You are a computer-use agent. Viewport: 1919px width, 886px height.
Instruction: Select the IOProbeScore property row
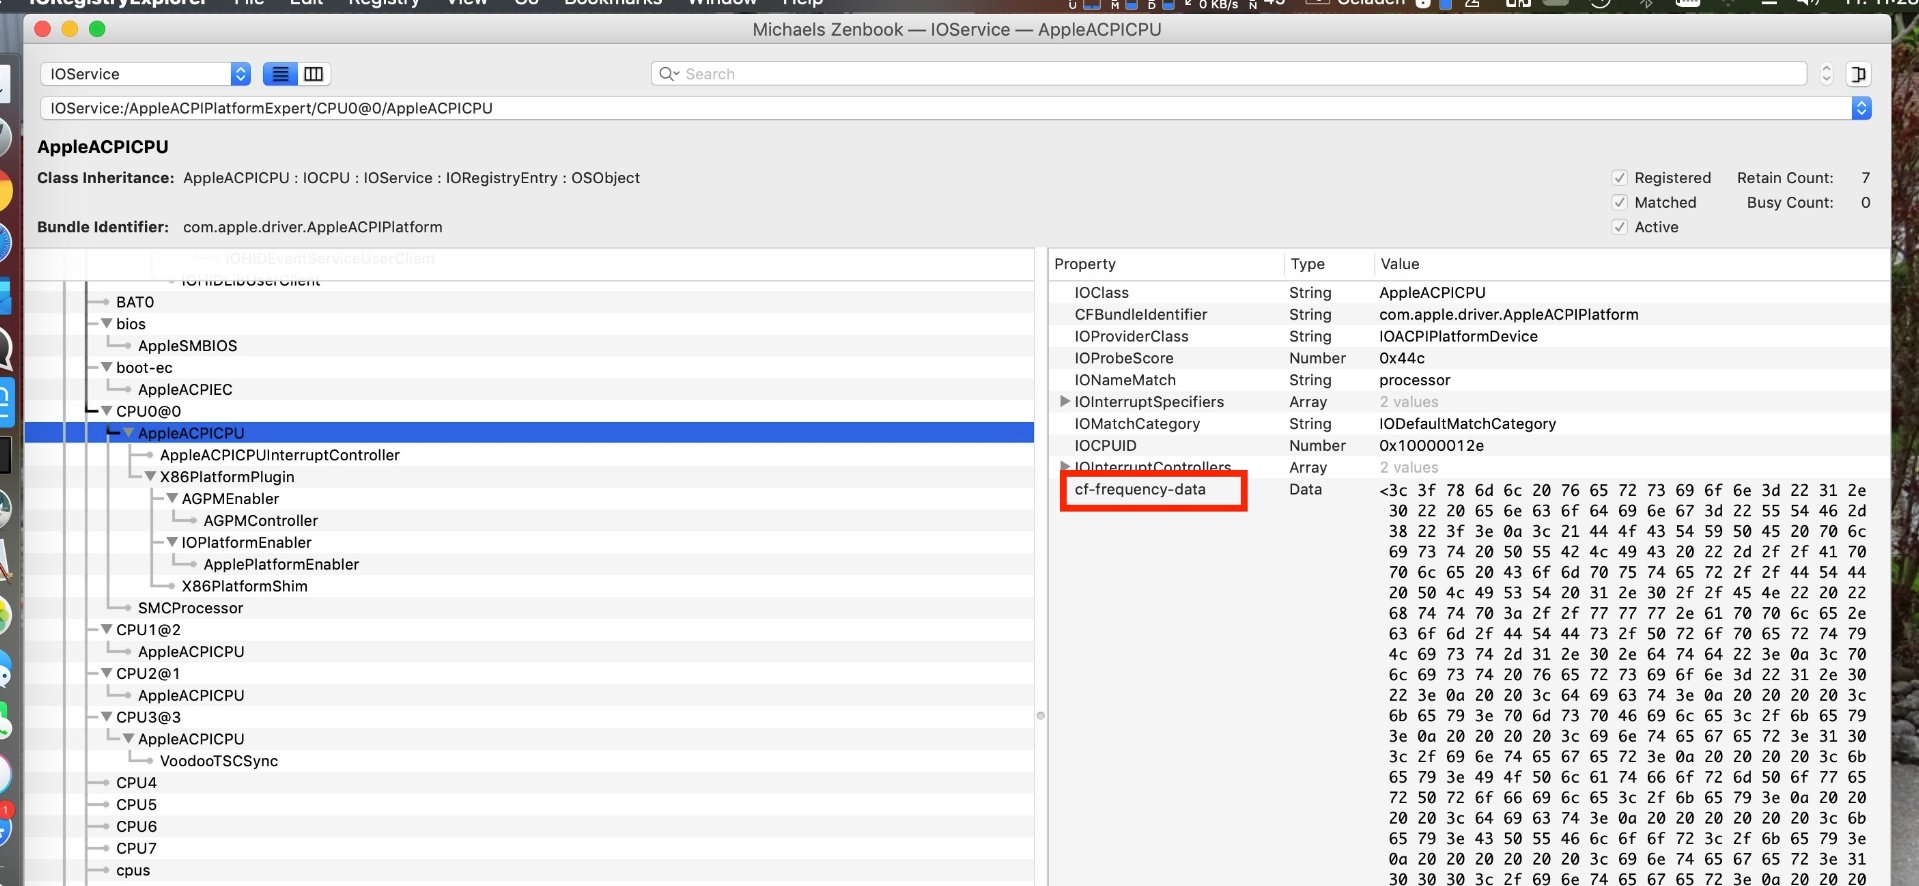(1469, 358)
